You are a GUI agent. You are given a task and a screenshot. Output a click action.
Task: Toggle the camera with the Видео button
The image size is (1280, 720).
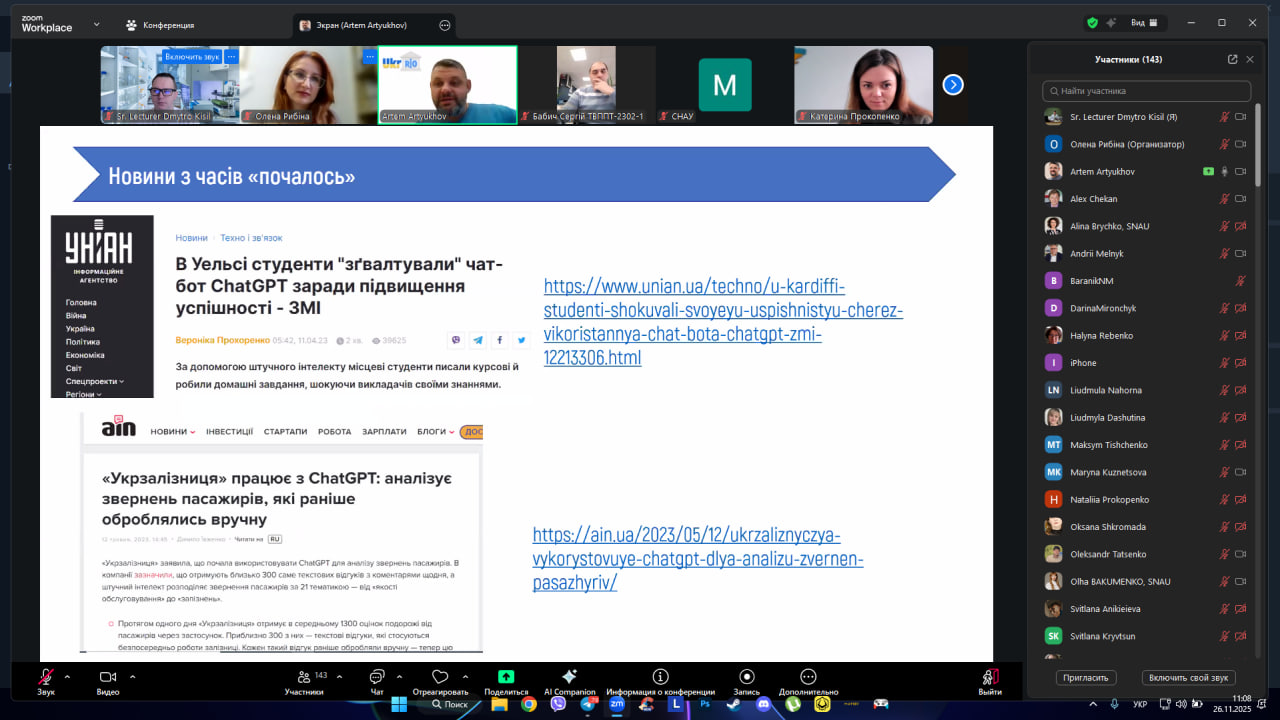[x=108, y=678]
